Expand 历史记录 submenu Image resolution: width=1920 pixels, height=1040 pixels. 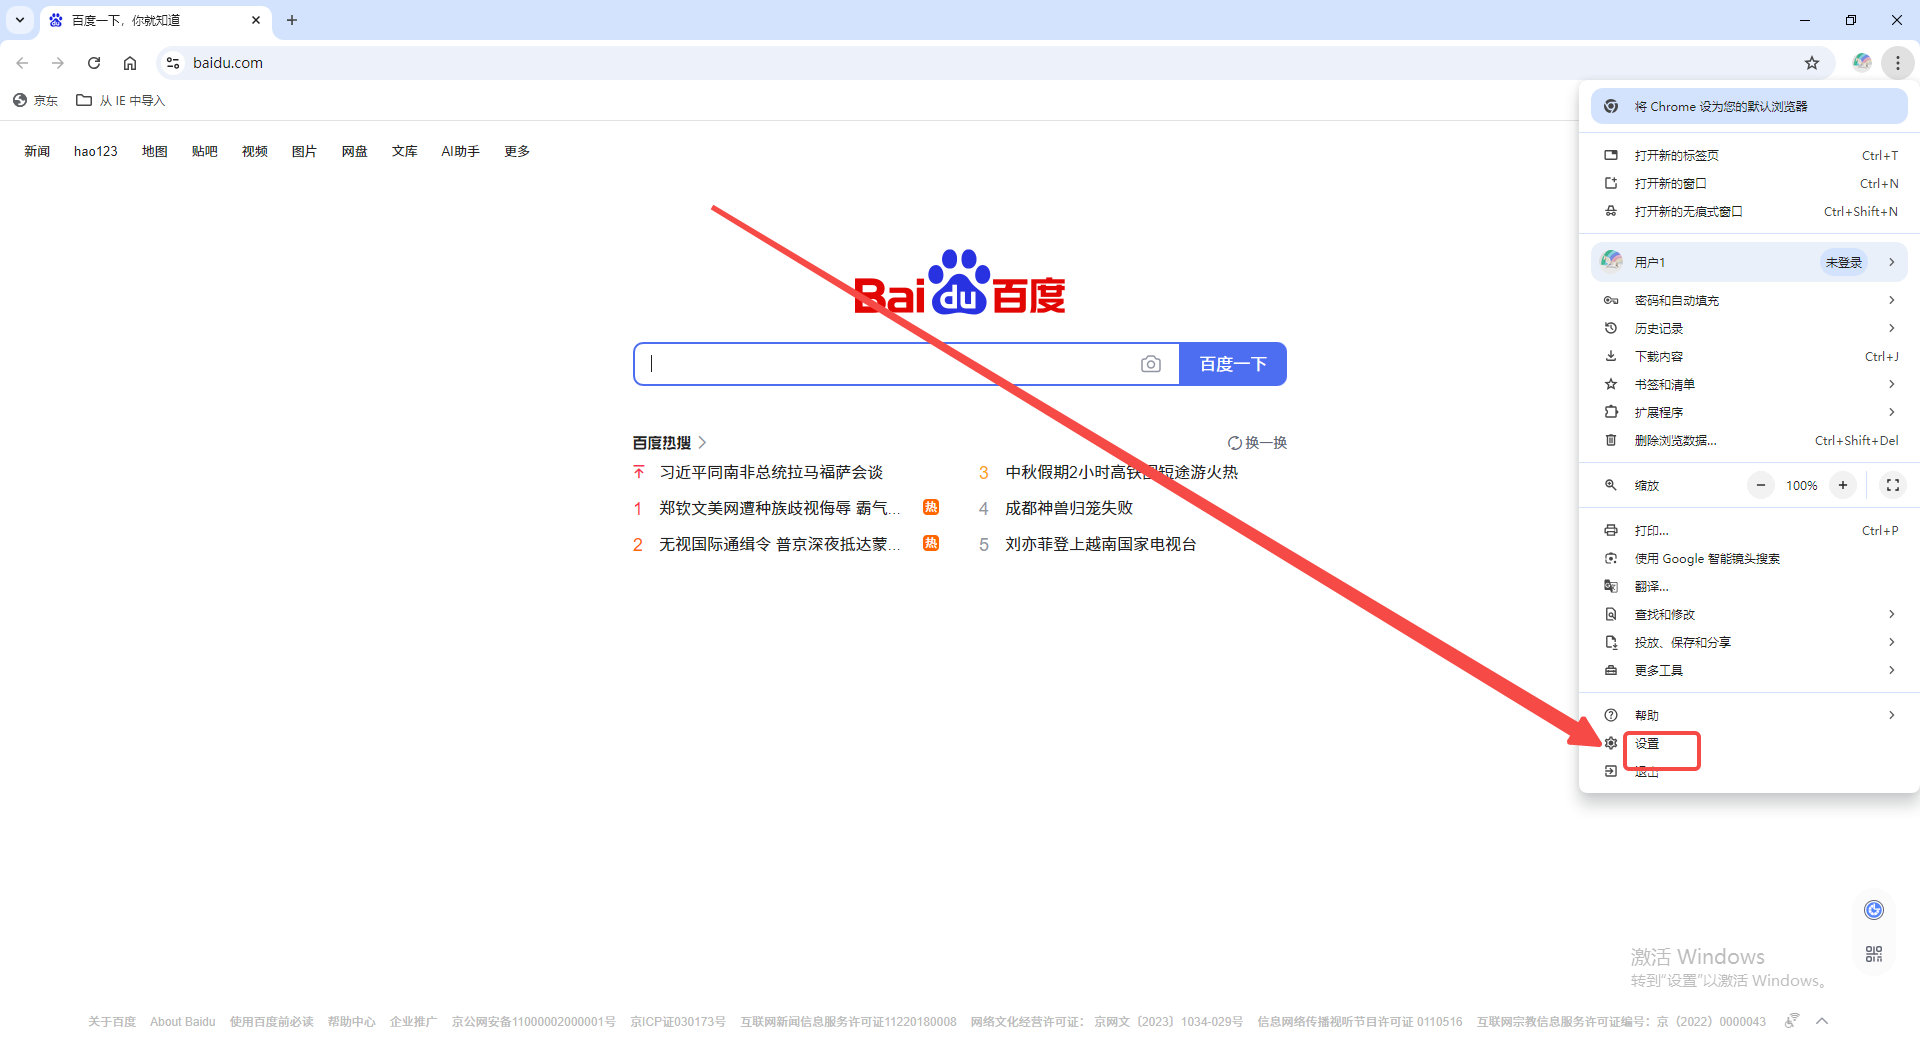click(x=1749, y=328)
